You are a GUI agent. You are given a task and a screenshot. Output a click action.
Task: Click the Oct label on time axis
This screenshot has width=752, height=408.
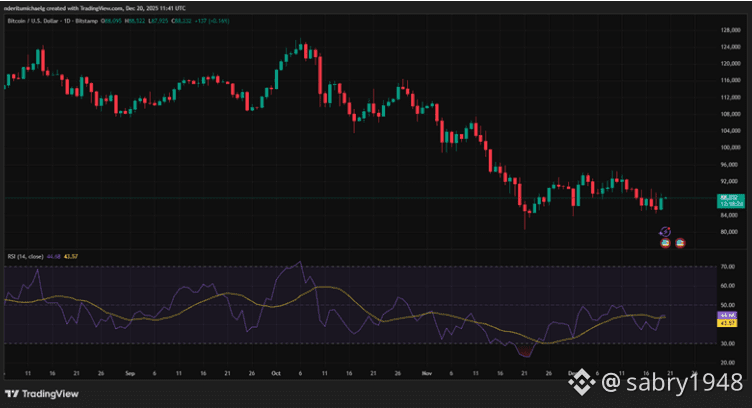click(x=276, y=371)
